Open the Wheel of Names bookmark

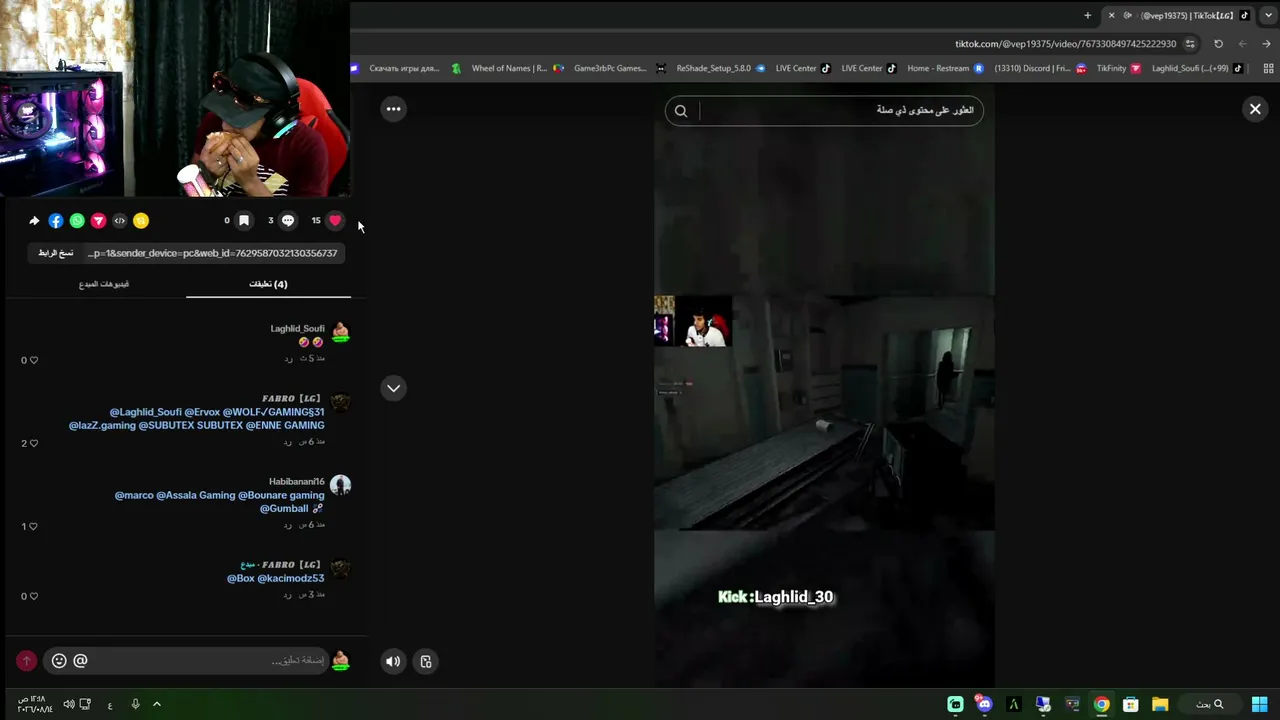pyautogui.click(x=501, y=68)
